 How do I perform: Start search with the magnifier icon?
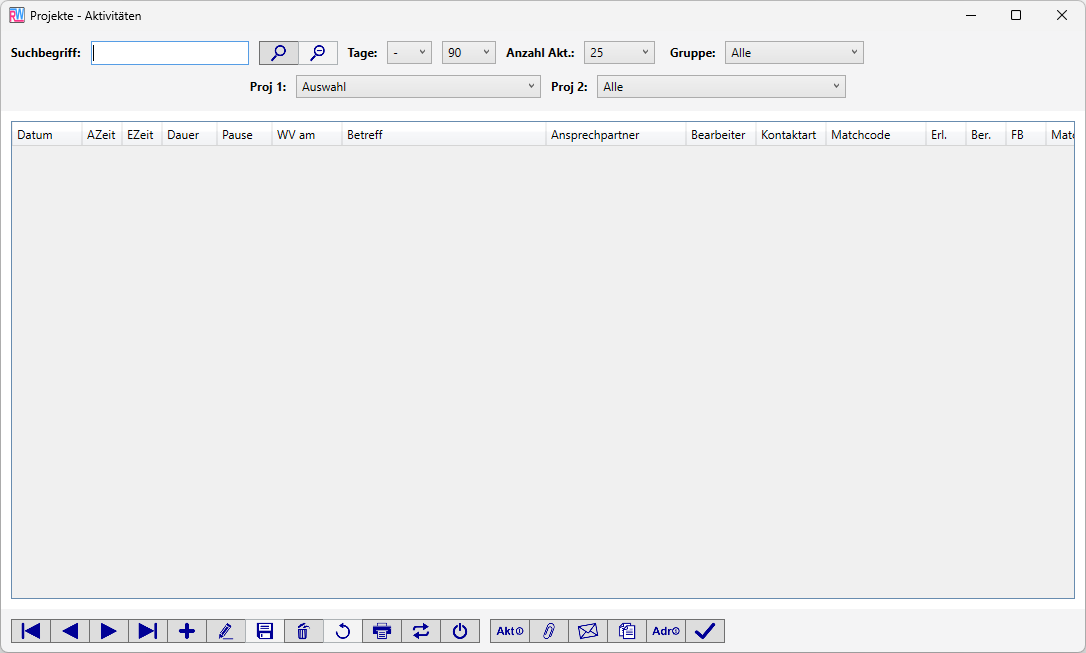tap(278, 53)
